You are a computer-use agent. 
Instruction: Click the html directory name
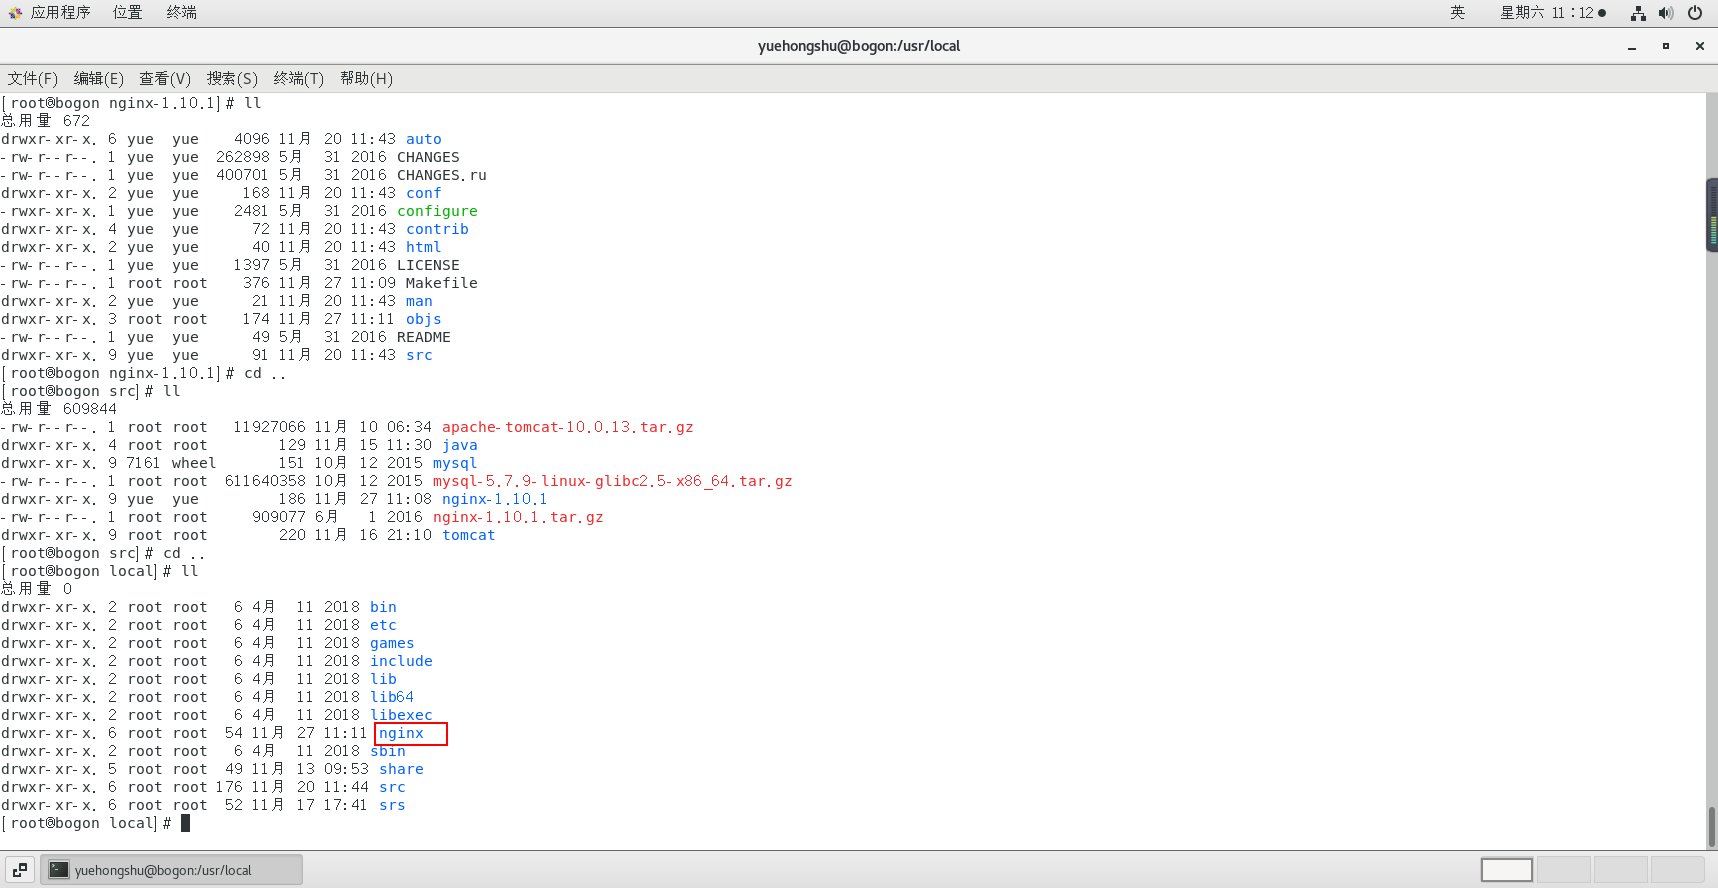click(x=423, y=247)
